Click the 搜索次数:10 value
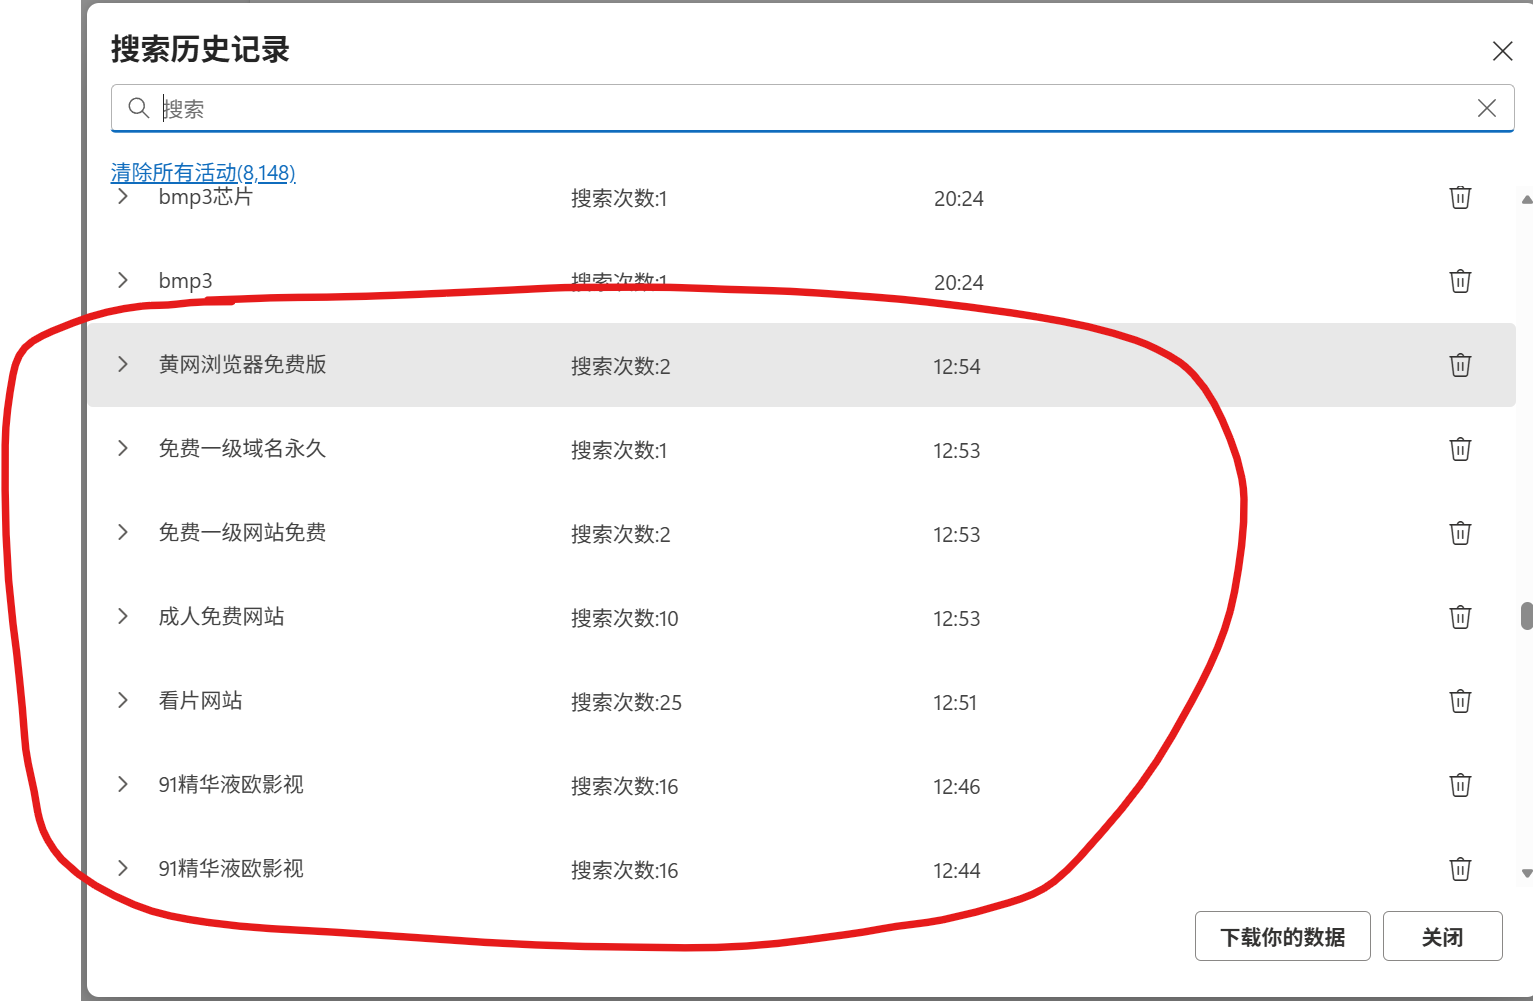This screenshot has height=1001, width=1533. tap(624, 618)
